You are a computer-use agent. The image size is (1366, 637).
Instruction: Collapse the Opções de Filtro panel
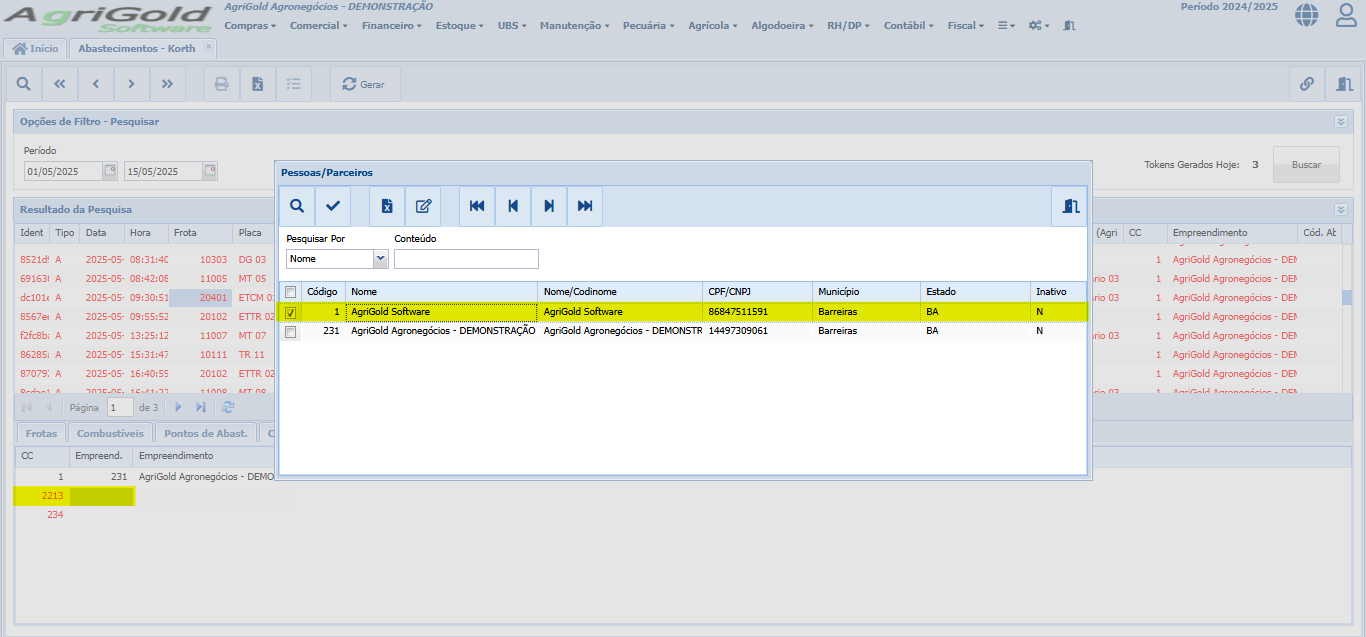(x=1341, y=121)
